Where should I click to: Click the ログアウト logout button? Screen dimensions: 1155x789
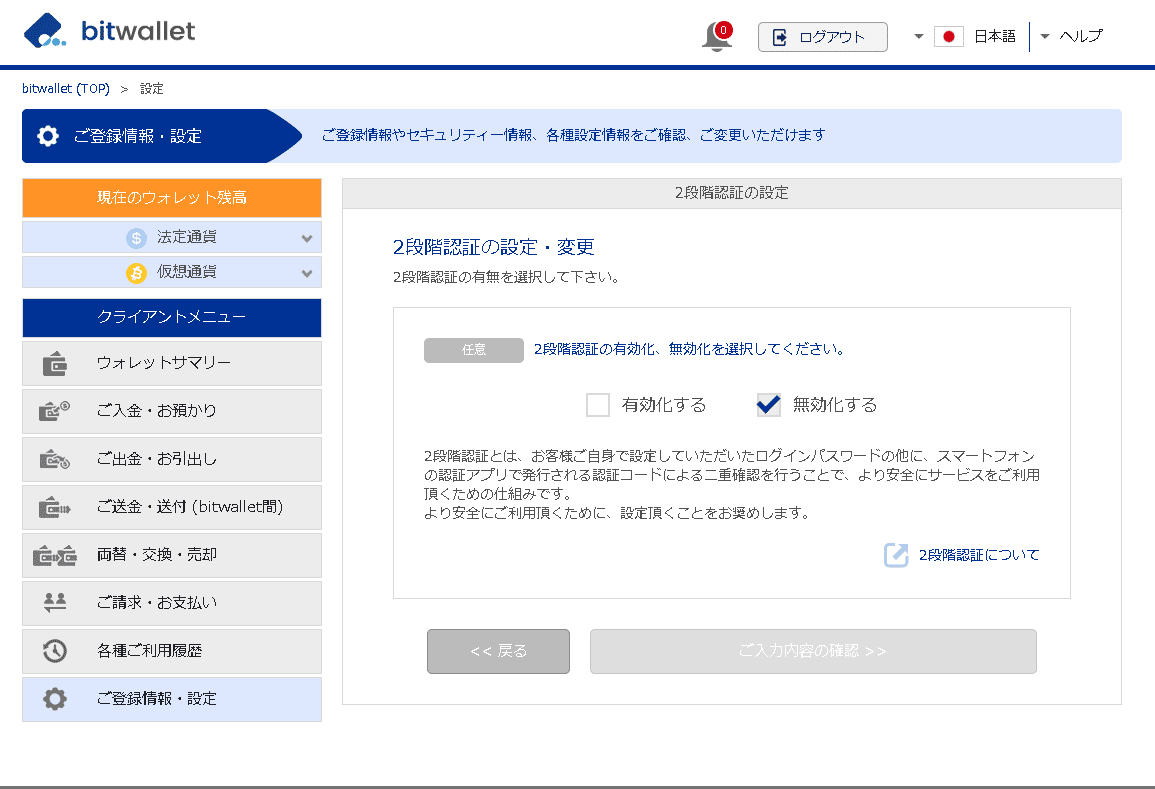pyautogui.click(x=823, y=37)
